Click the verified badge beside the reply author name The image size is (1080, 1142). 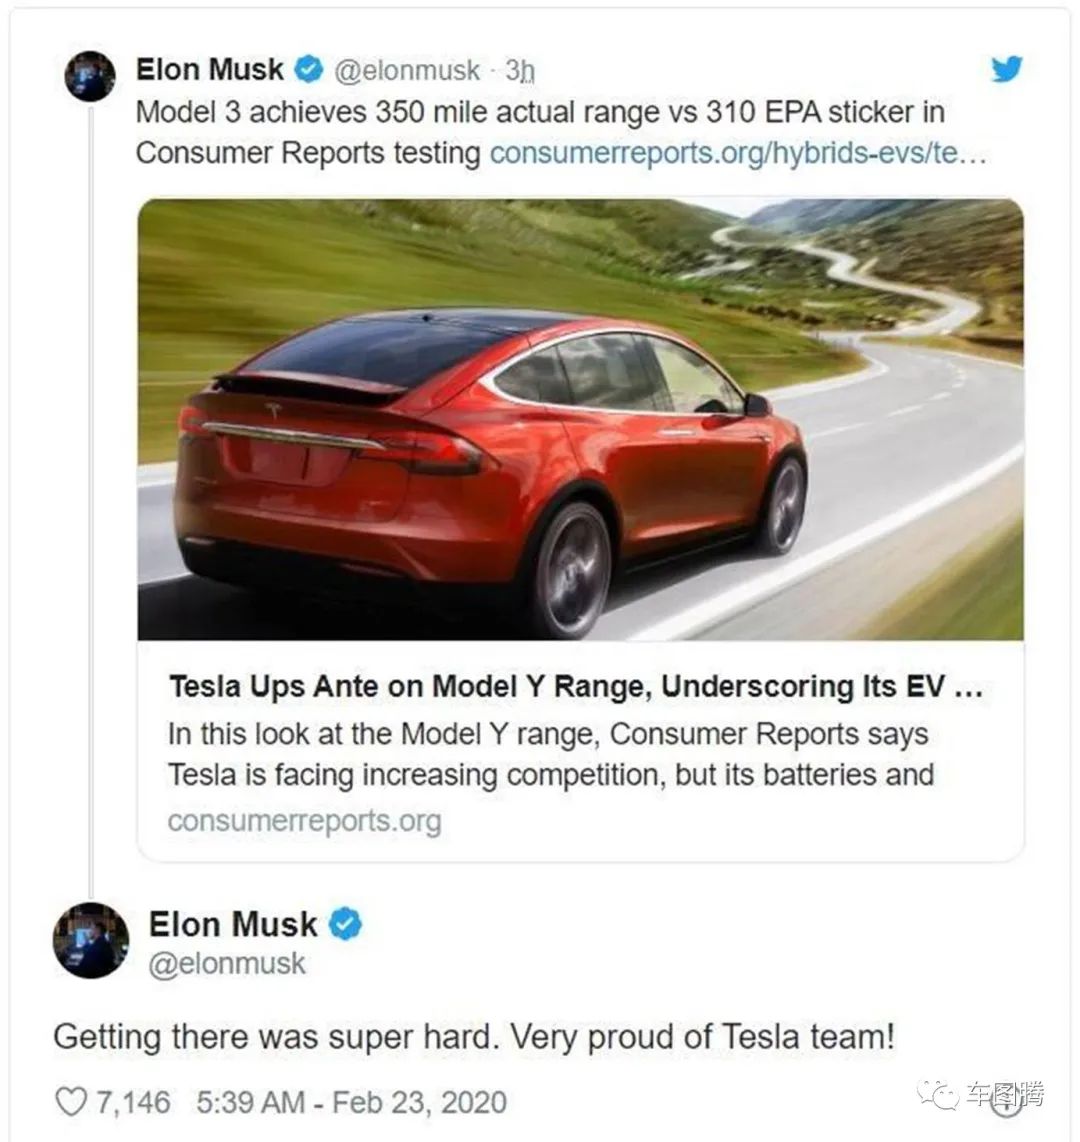(x=346, y=925)
